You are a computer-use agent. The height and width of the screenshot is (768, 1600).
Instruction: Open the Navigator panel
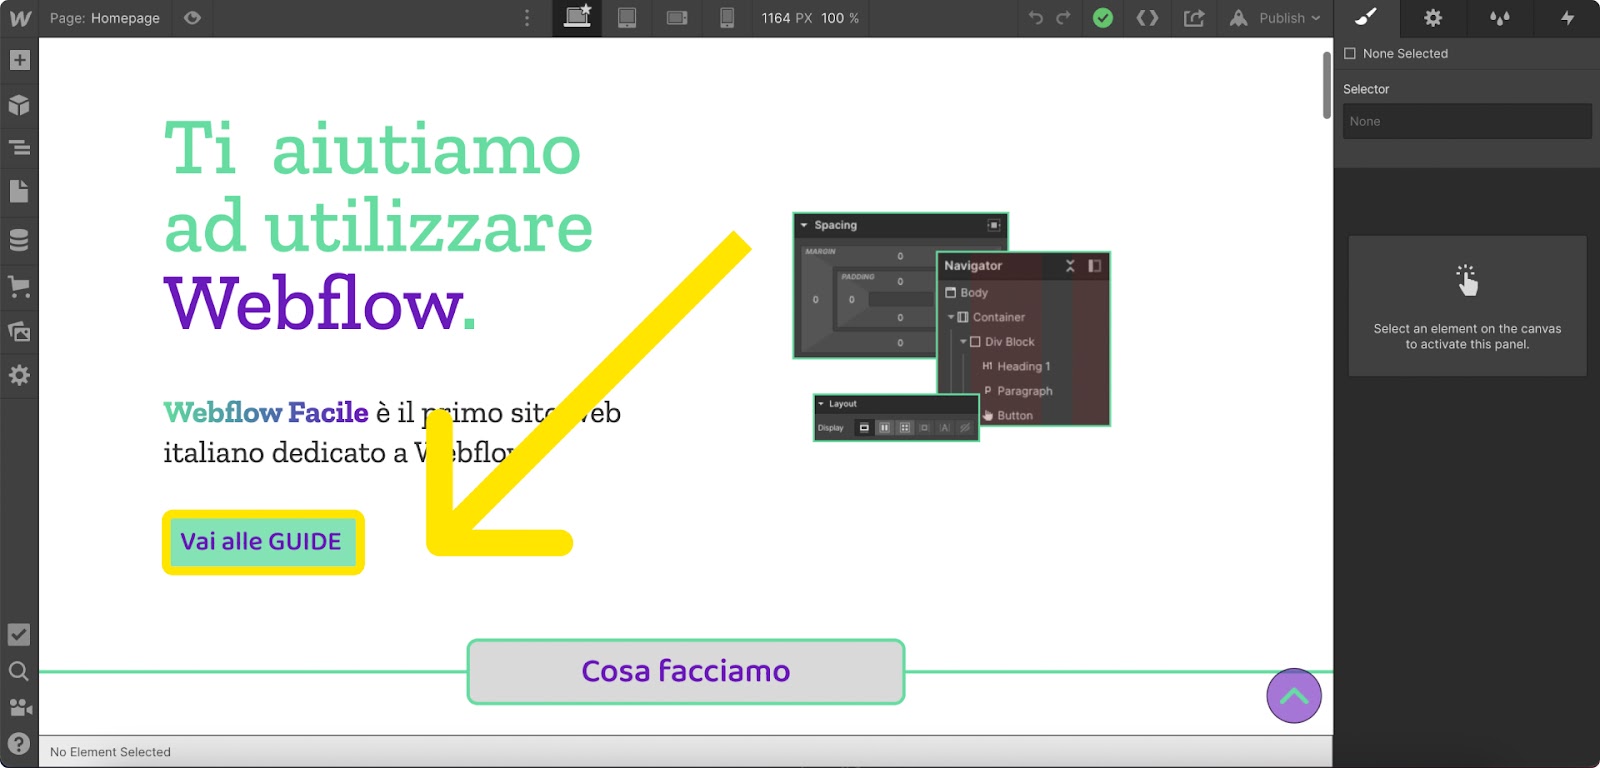[x=19, y=148]
